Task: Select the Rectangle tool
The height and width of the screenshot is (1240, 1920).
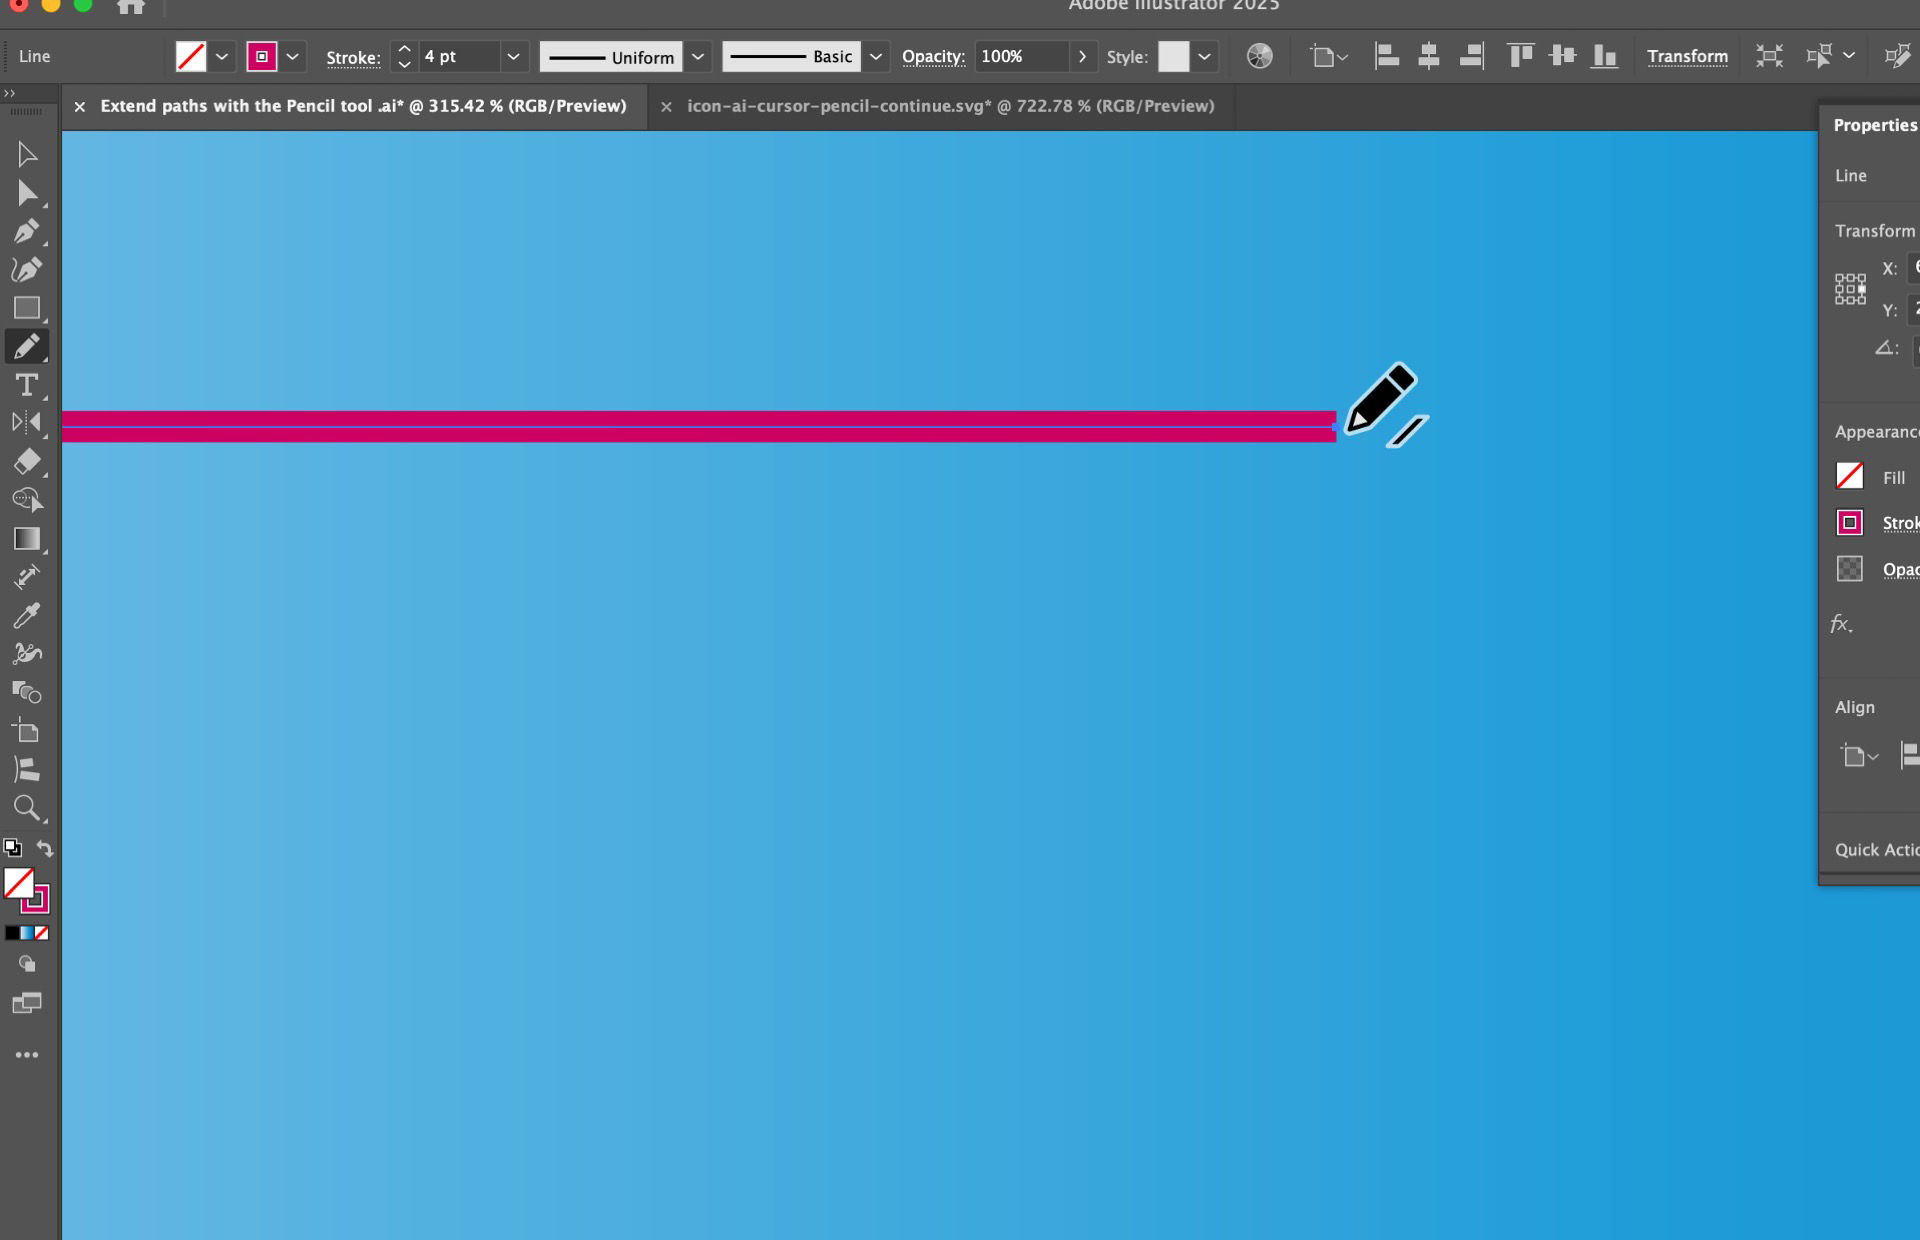Action: point(27,308)
